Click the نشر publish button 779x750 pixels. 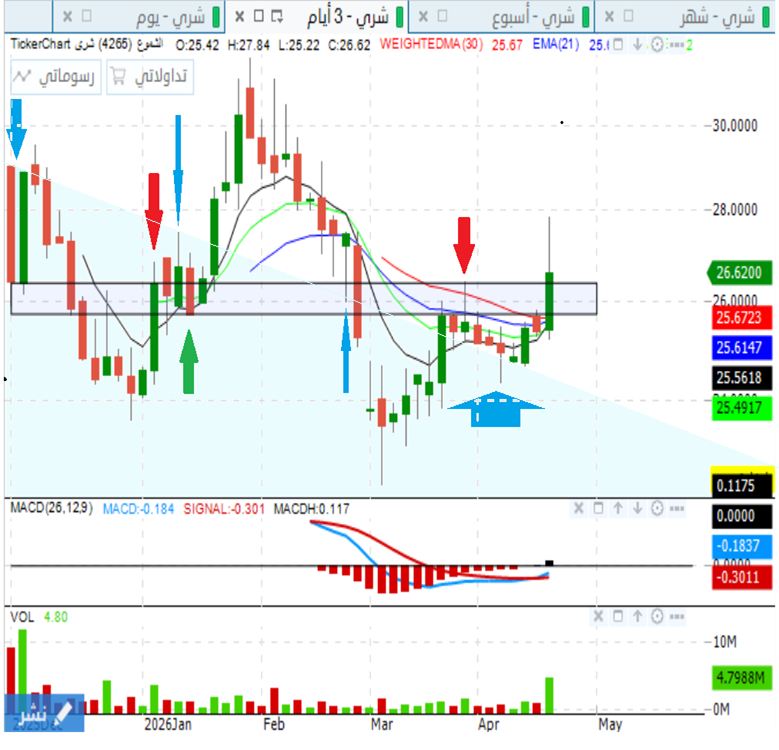pyautogui.click(x=40, y=712)
